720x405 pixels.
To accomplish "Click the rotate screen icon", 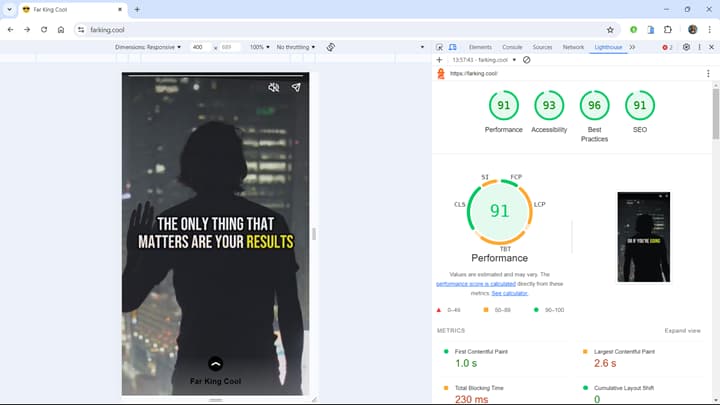I will click(330, 47).
